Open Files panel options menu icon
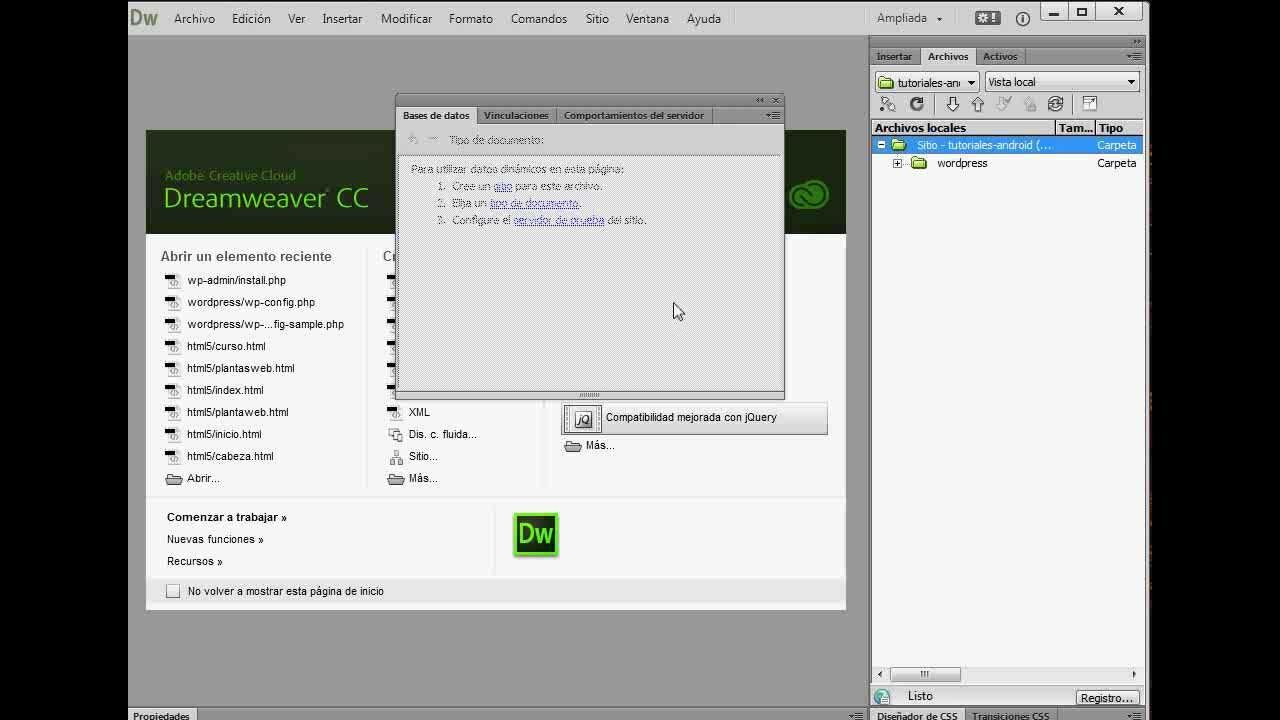Screen dimensions: 1280x720 pos(1133,56)
